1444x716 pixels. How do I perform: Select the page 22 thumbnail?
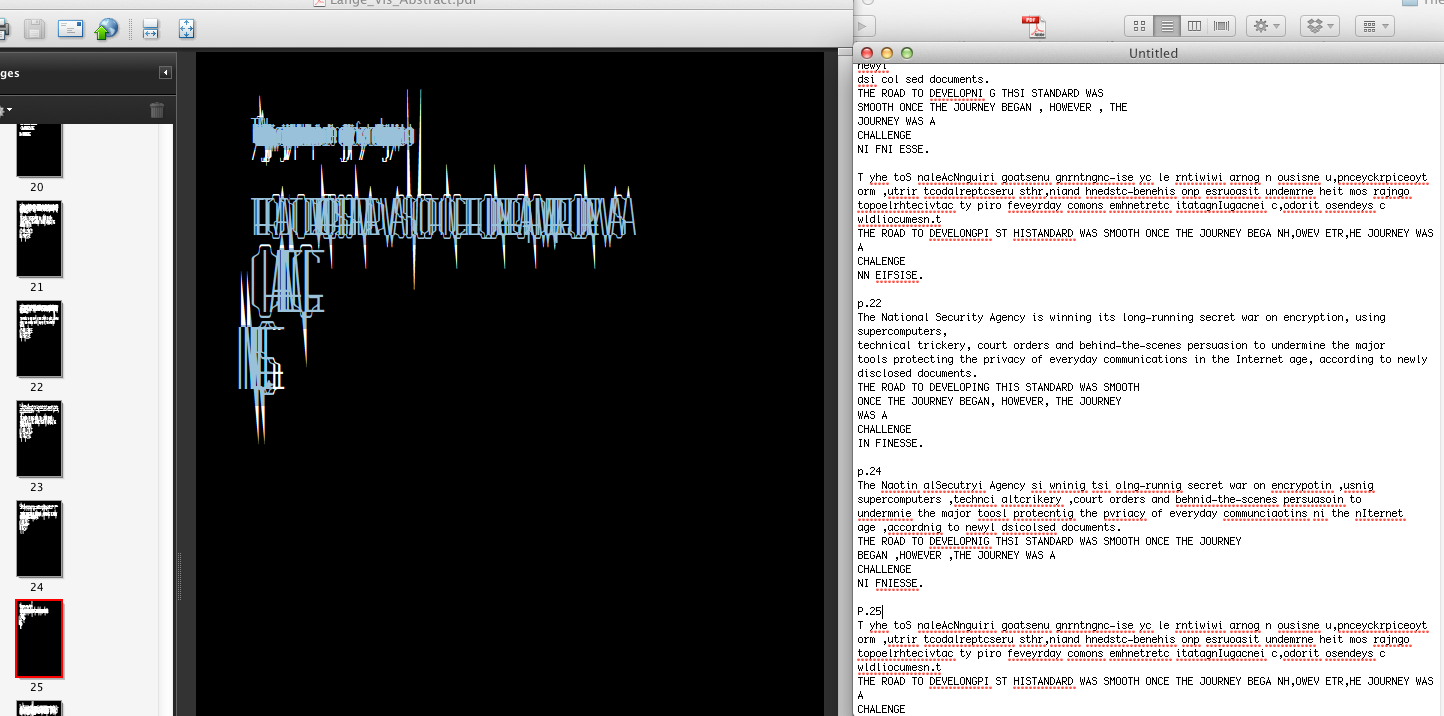pyautogui.click(x=39, y=339)
